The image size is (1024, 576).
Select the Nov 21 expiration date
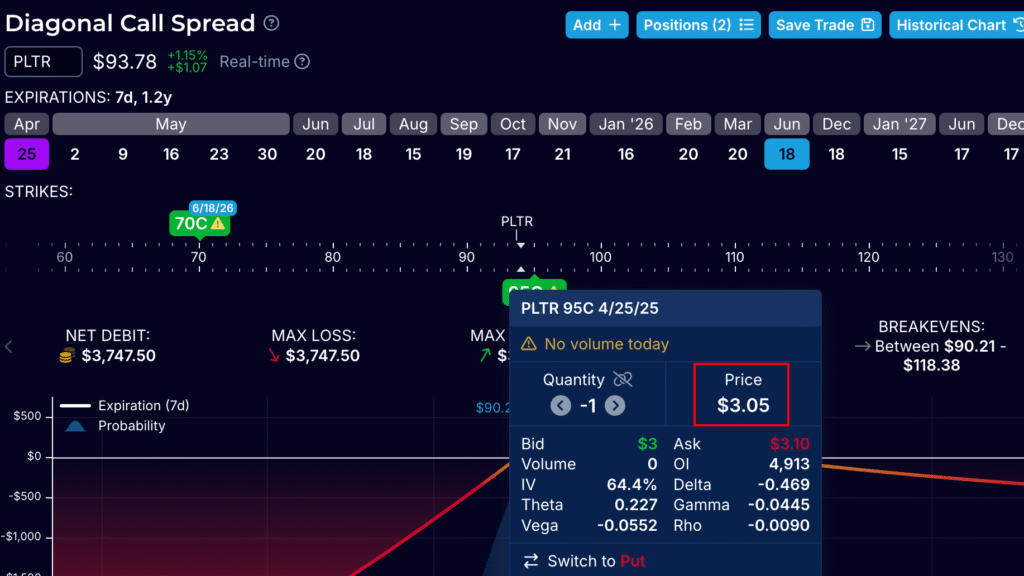pyautogui.click(x=562, y=154)
